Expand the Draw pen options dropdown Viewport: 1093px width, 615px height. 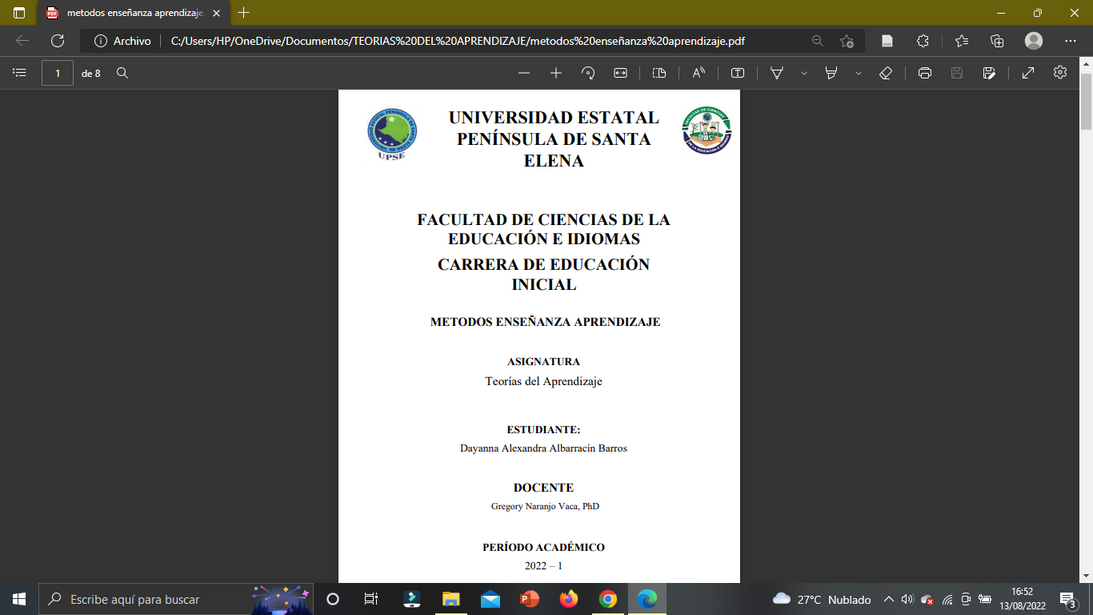click(804, 73)
